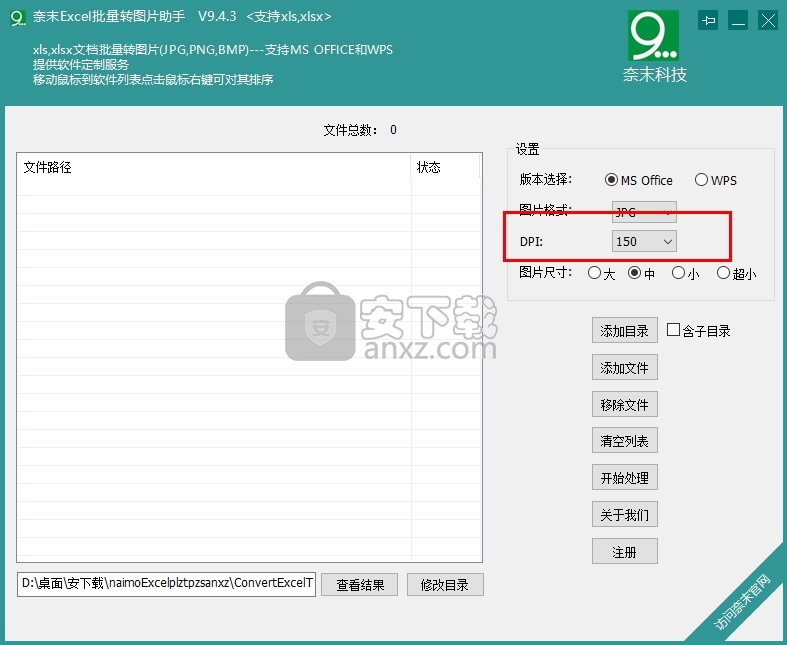Image resolution: width=787 pixels, height=645 pixels.
Task: Click the 版本选择 label
Action: point(546,179)
